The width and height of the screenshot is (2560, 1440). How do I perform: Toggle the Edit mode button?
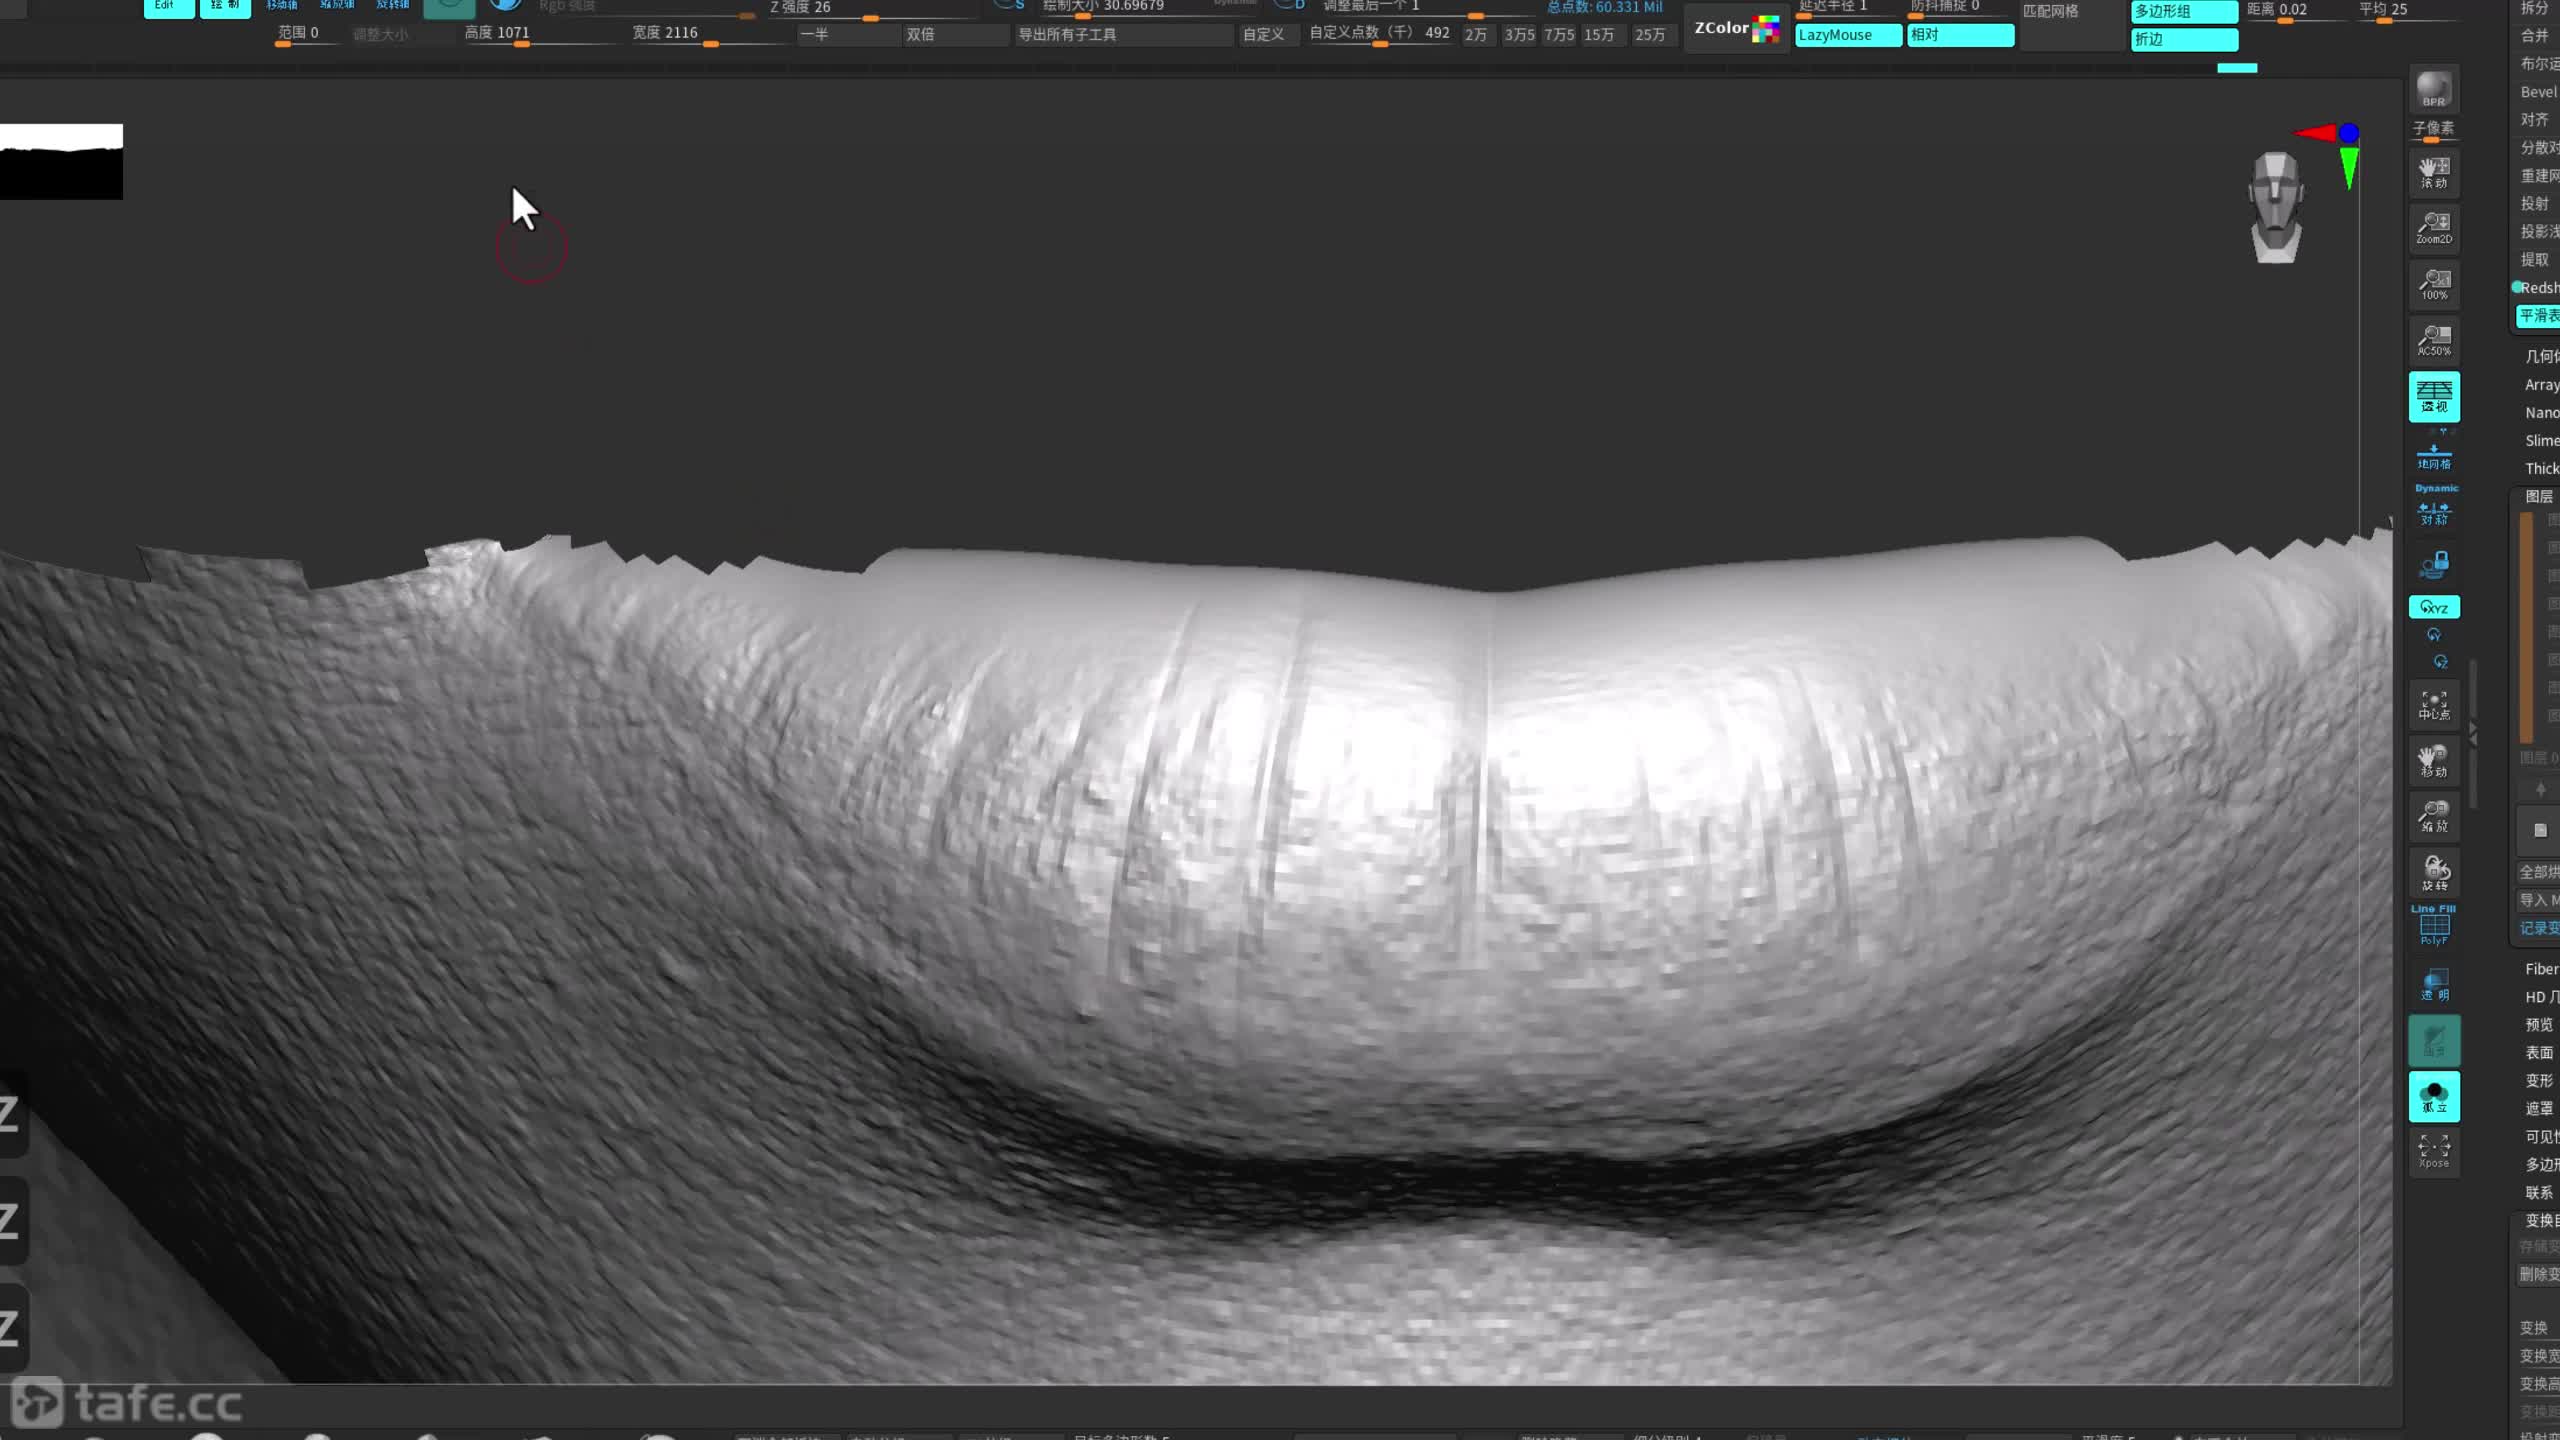tap(168, 7)
